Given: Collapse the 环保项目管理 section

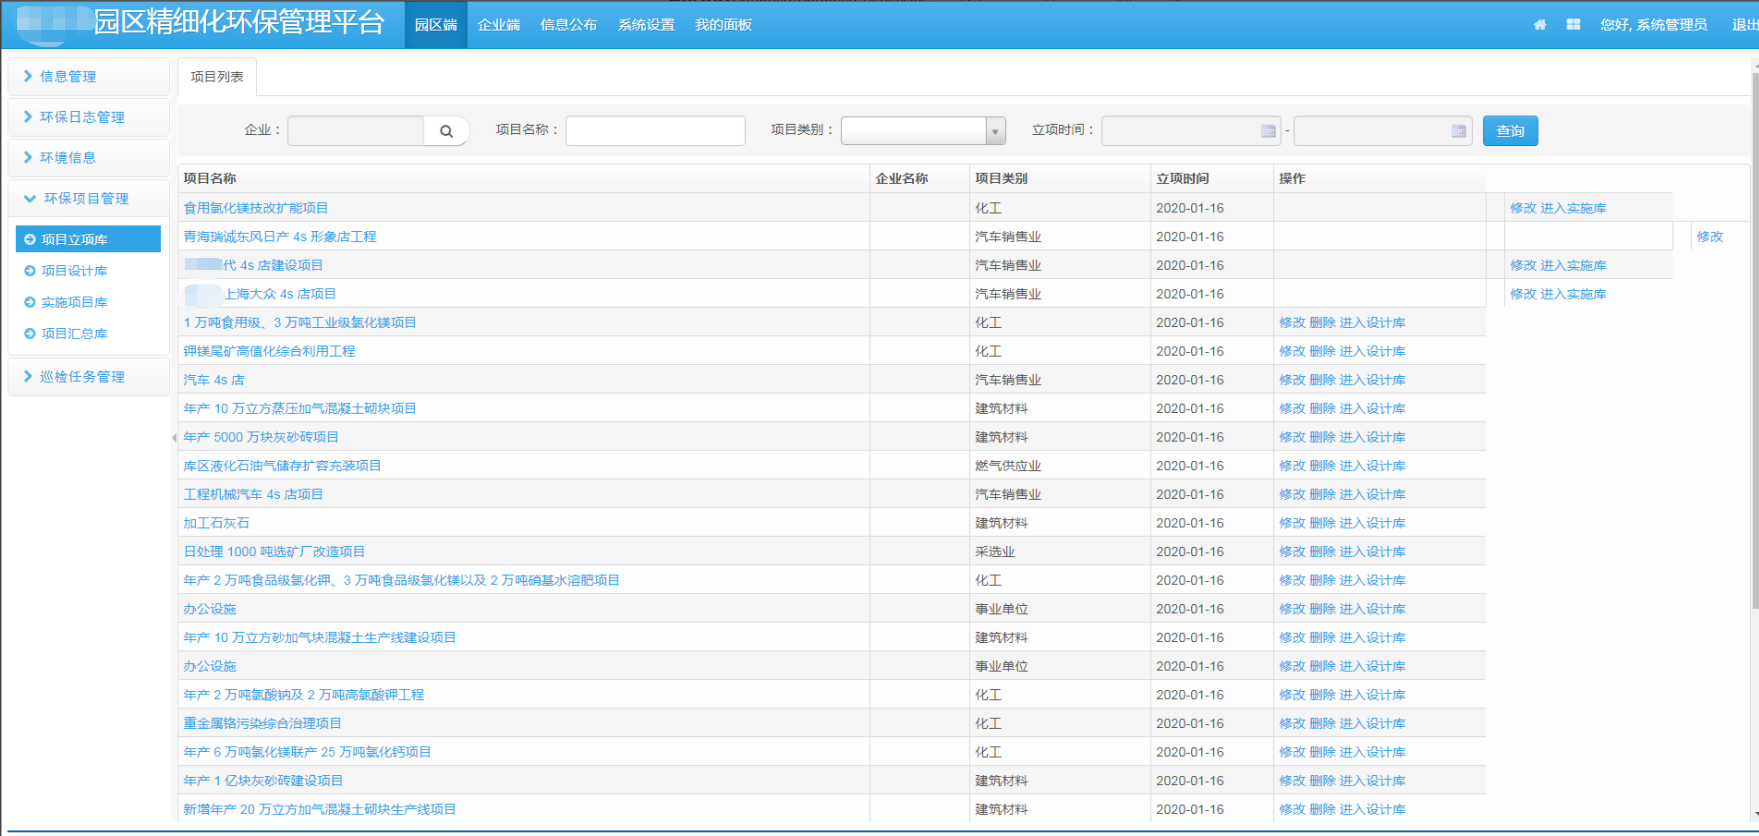Looking at the screenshot, I should pos(86,198).
